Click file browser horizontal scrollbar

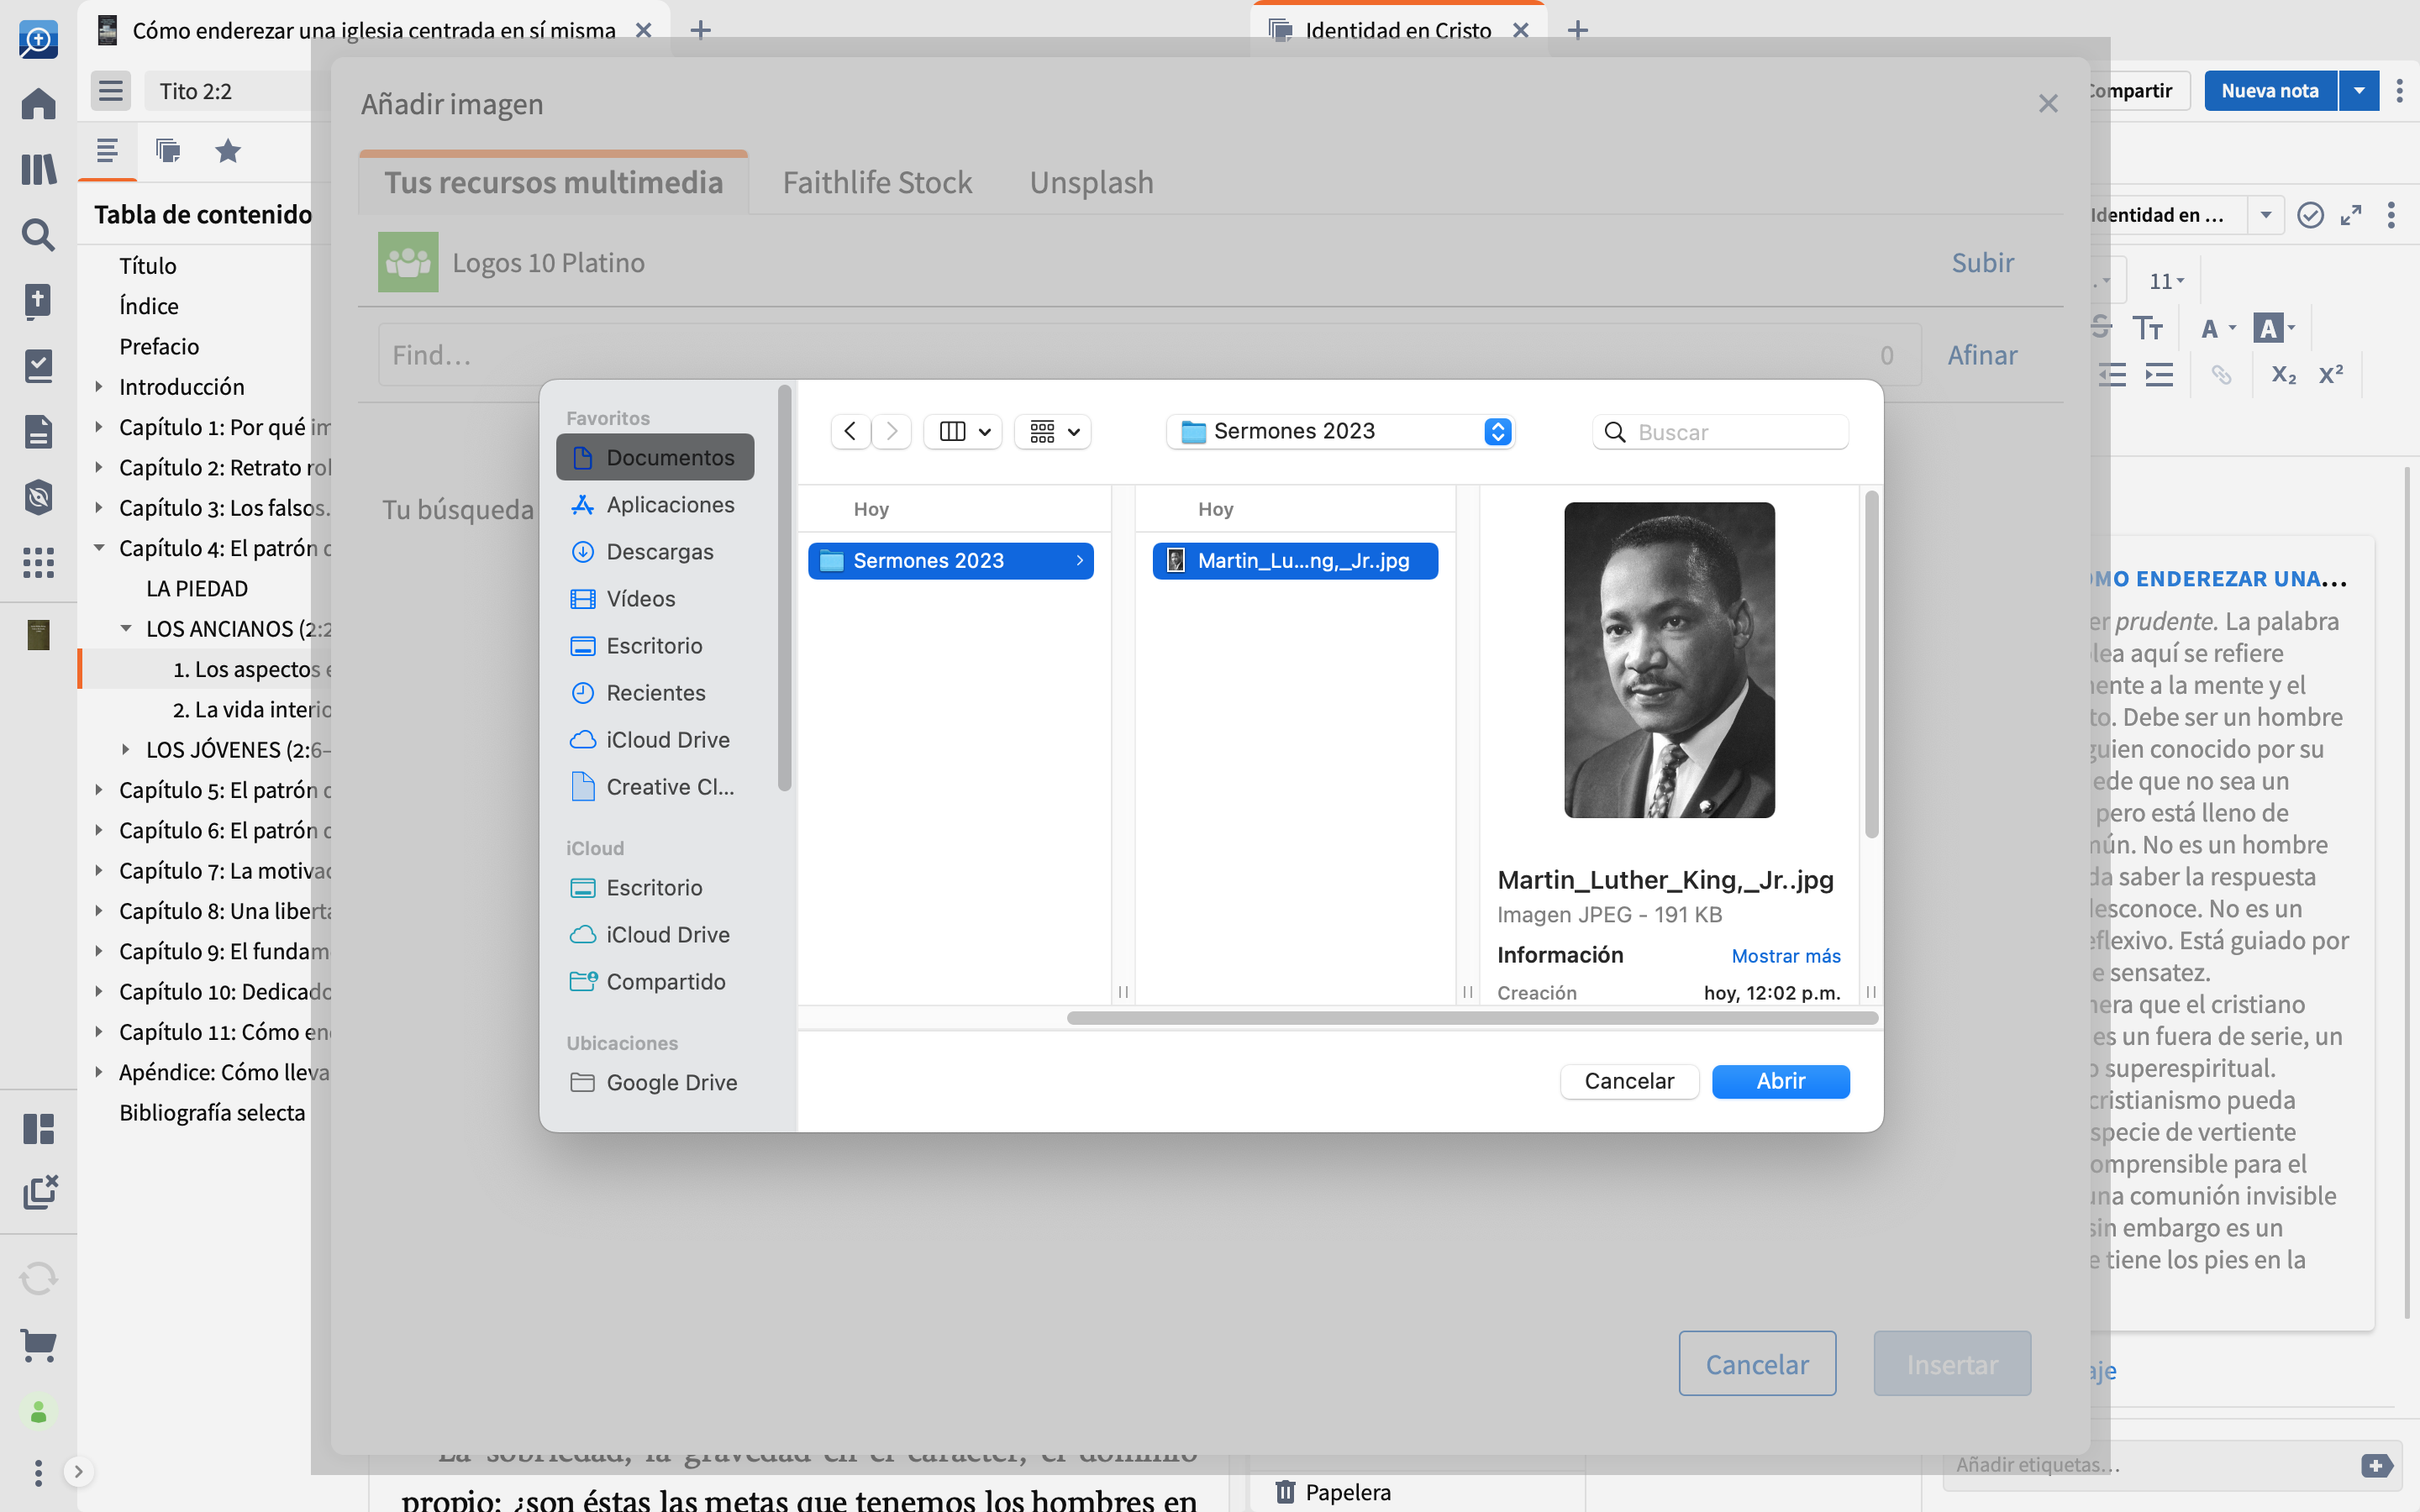(1472, 1018)
